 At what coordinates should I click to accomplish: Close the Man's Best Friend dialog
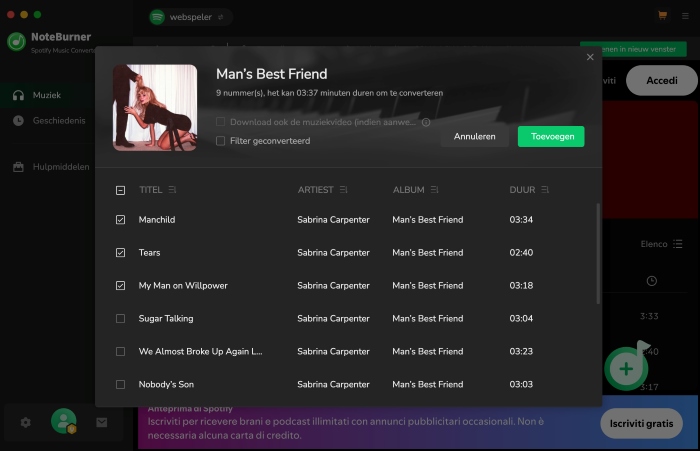pyautogui.click(x=590, y=57)
